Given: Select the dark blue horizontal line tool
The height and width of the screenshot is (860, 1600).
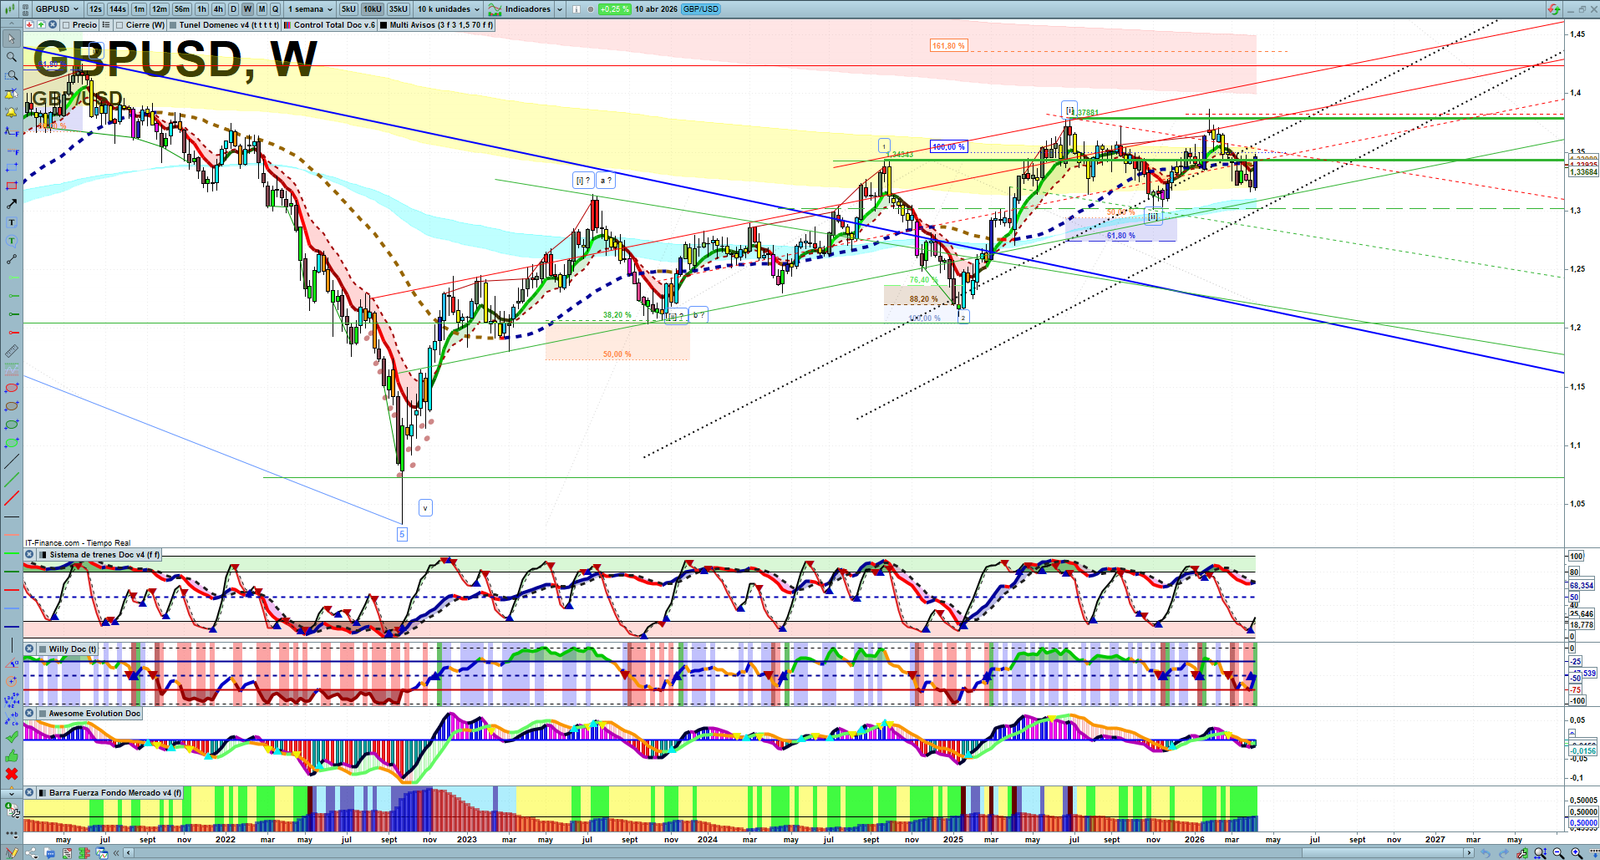Looking at the screenshot, I should pyautogui.click(x=11, y=626).
